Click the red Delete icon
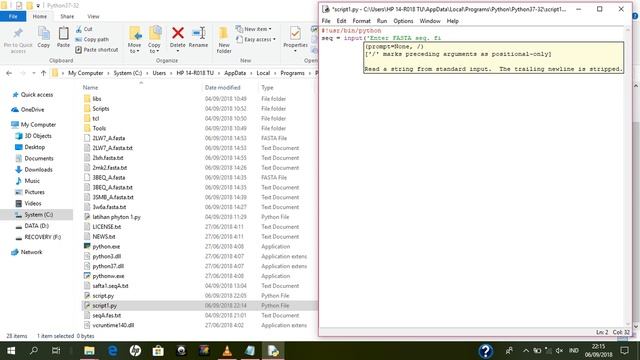Image resolution: width=640 pixels, height=360 pixels. click(x=178, y=33)
